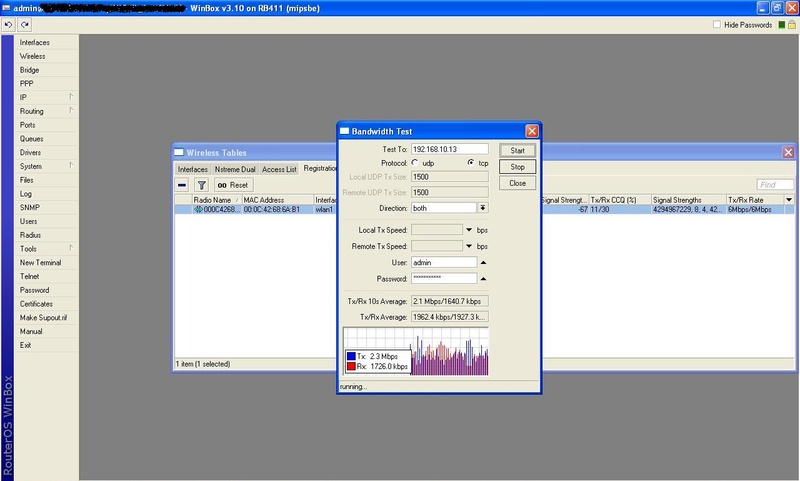Image resolution: width=800 pixels, height=481 pixels.
Task: Sort by the Tx/Rx Rate column header
Action: point(755,200)
